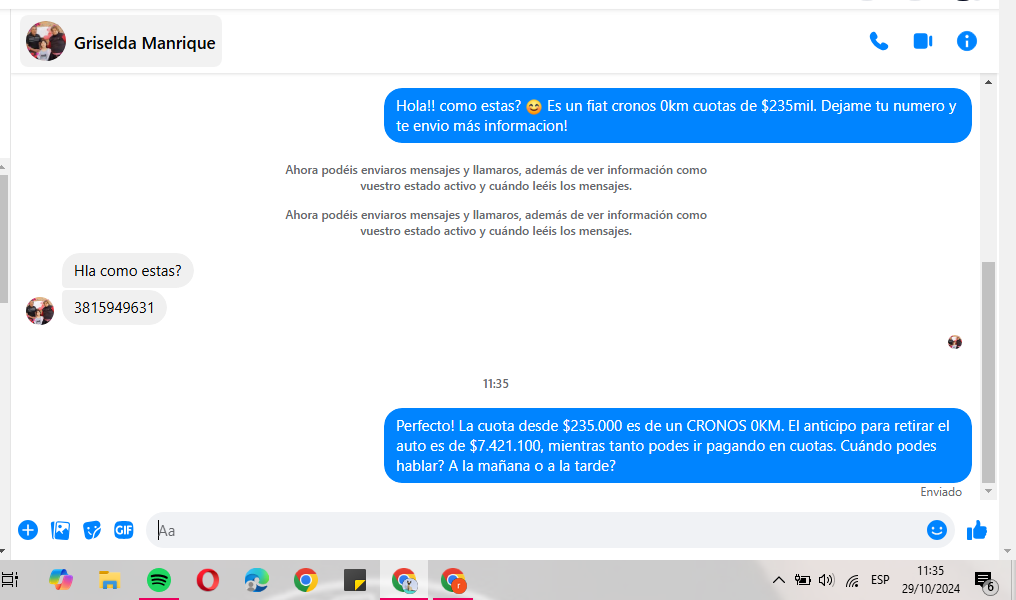Click the 11:35 chat timestamp

[x=496, y=384]
